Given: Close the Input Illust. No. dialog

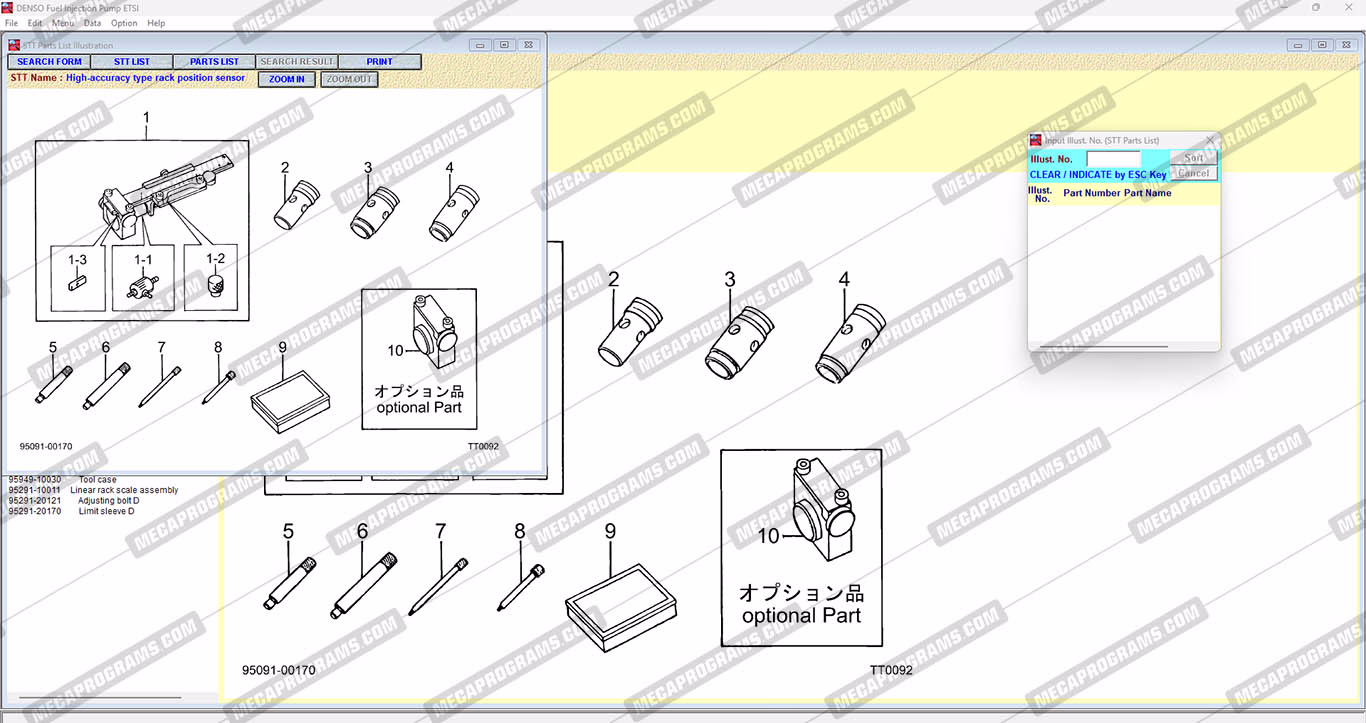Looking at the screenshot, I should [1209, 140].
